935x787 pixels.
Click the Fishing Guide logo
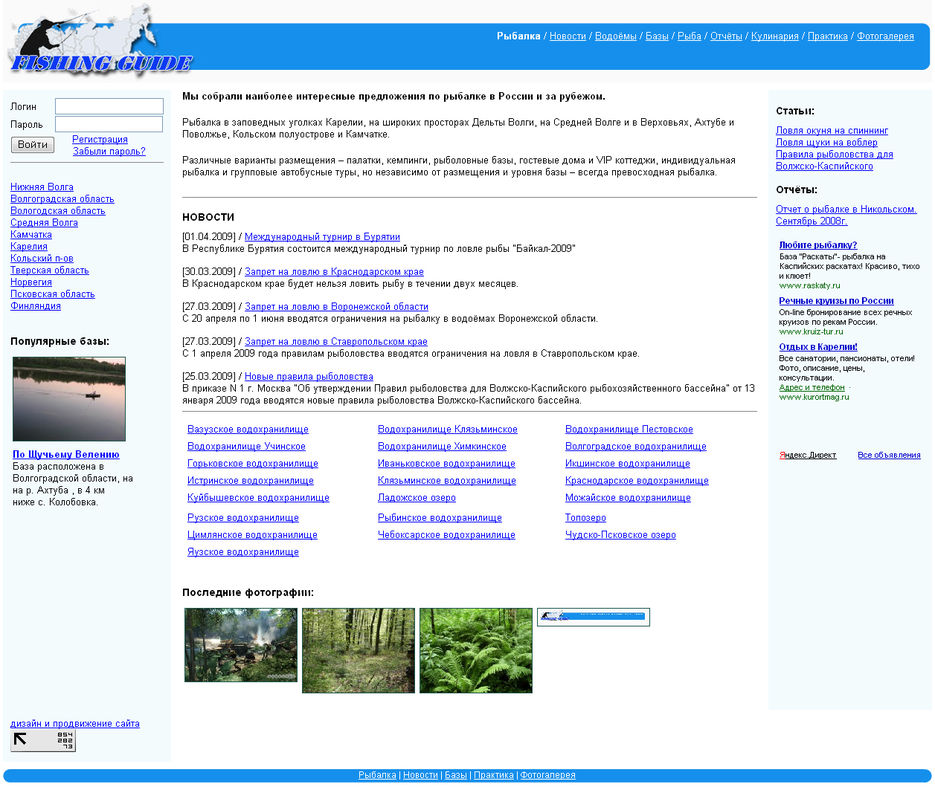click(x=98, y=42)
